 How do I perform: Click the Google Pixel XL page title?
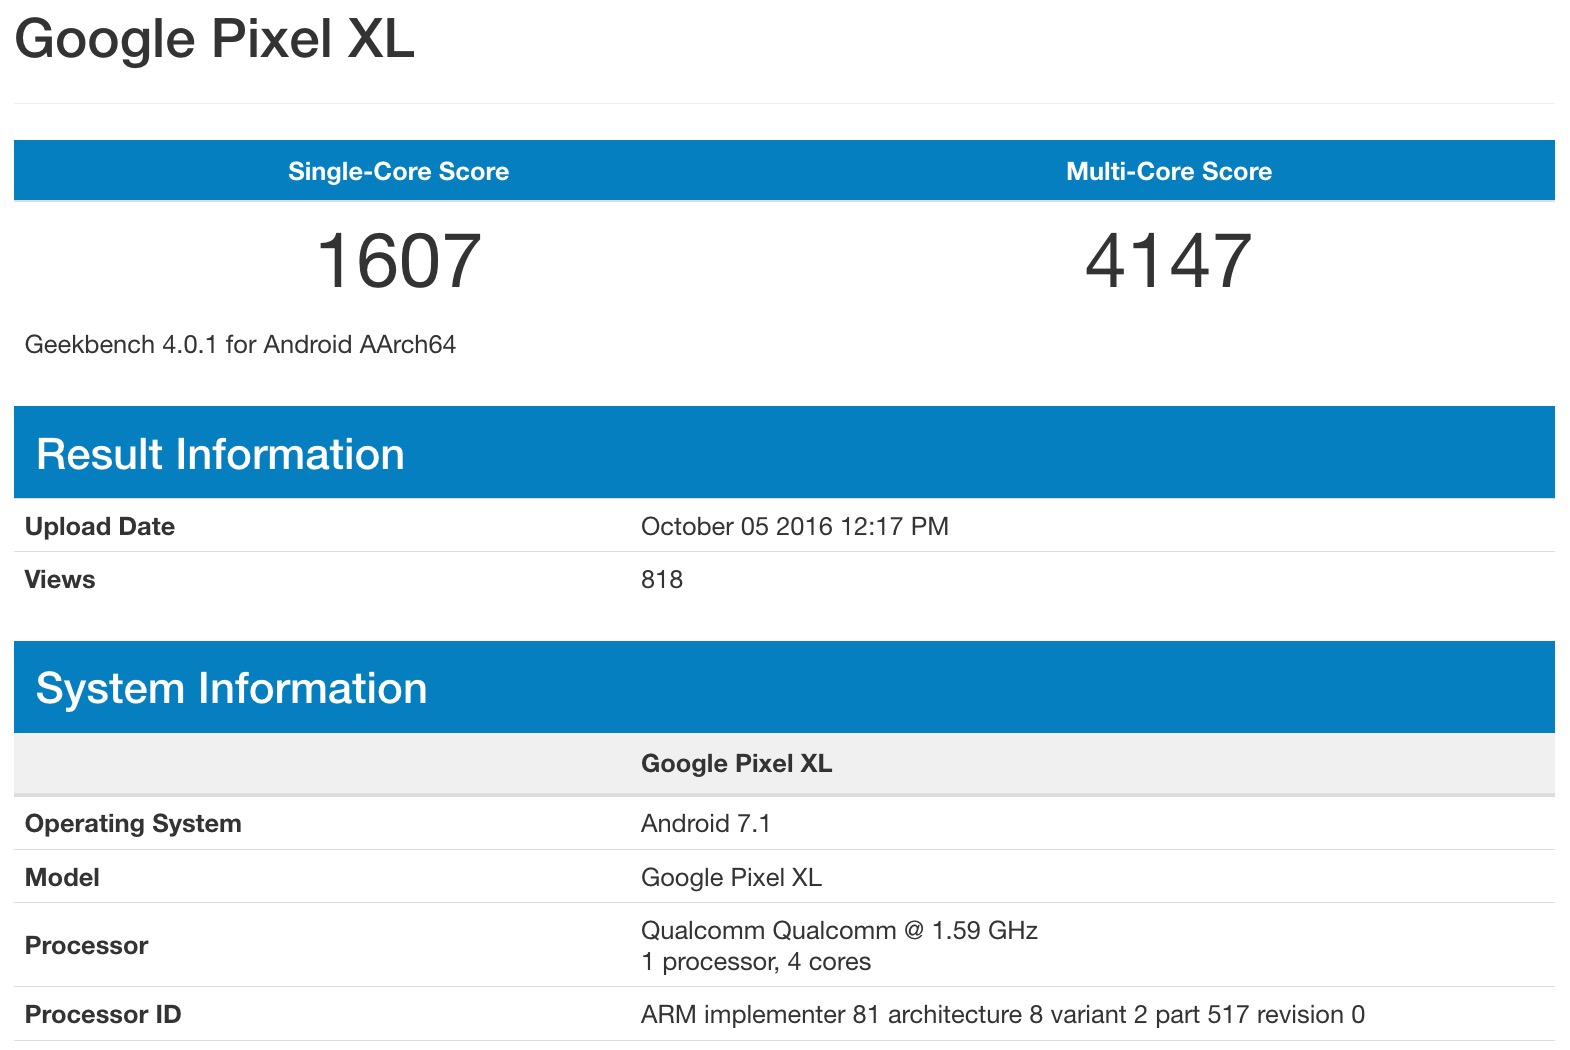(214, 40)
